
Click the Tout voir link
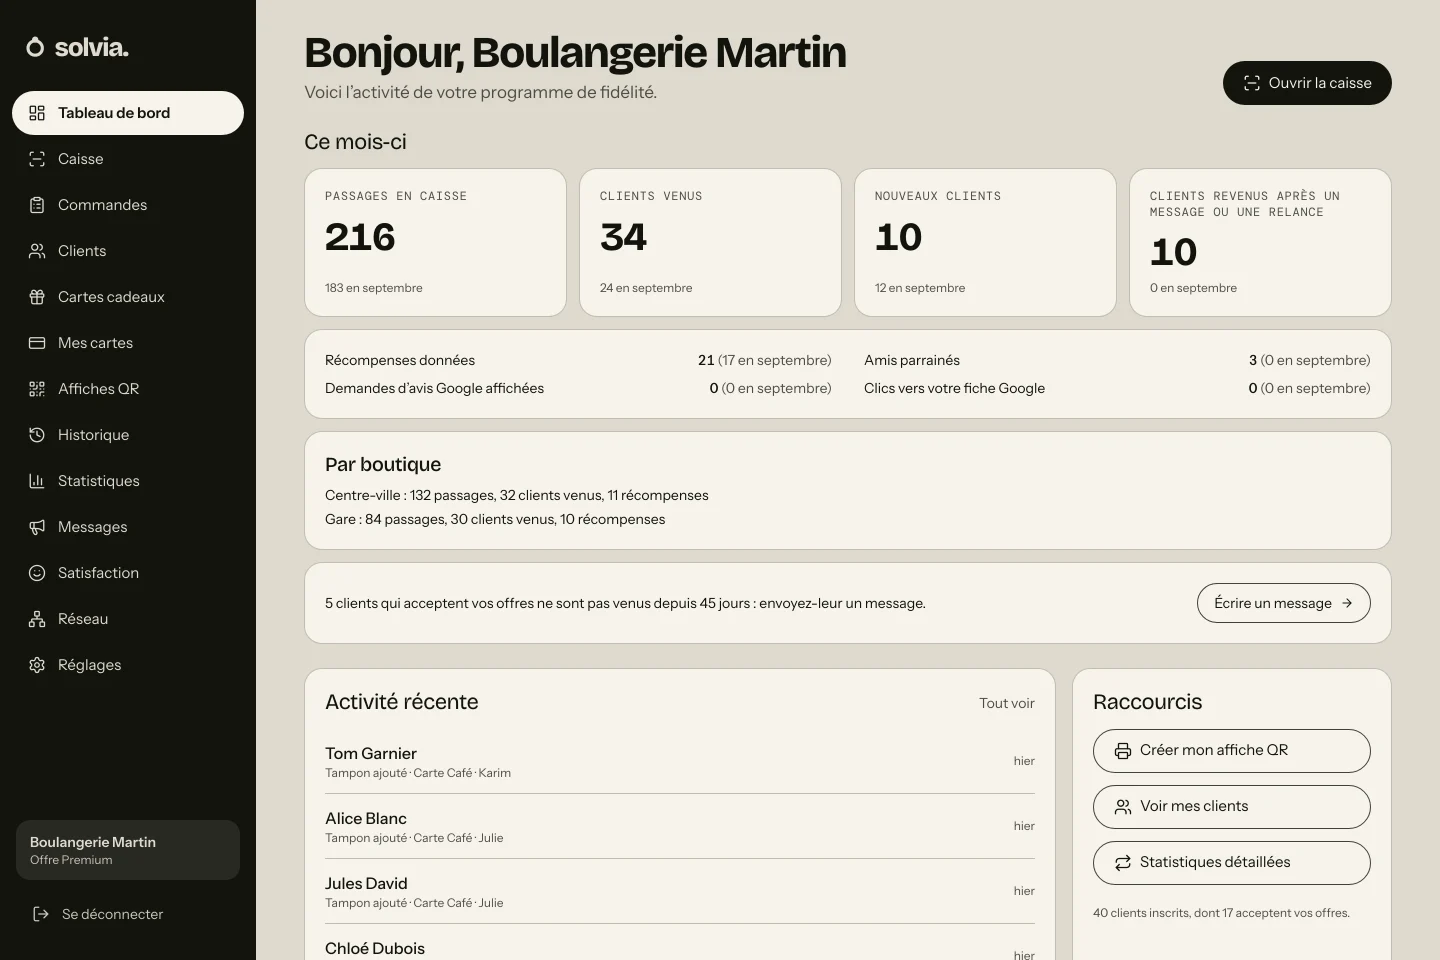1007,703
